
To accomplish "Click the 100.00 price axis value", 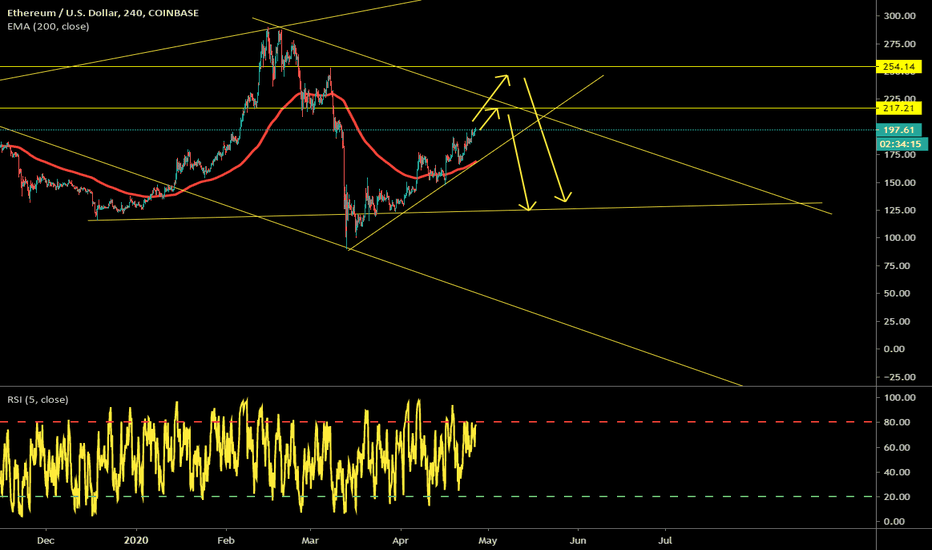I will [x=899, y=237].
